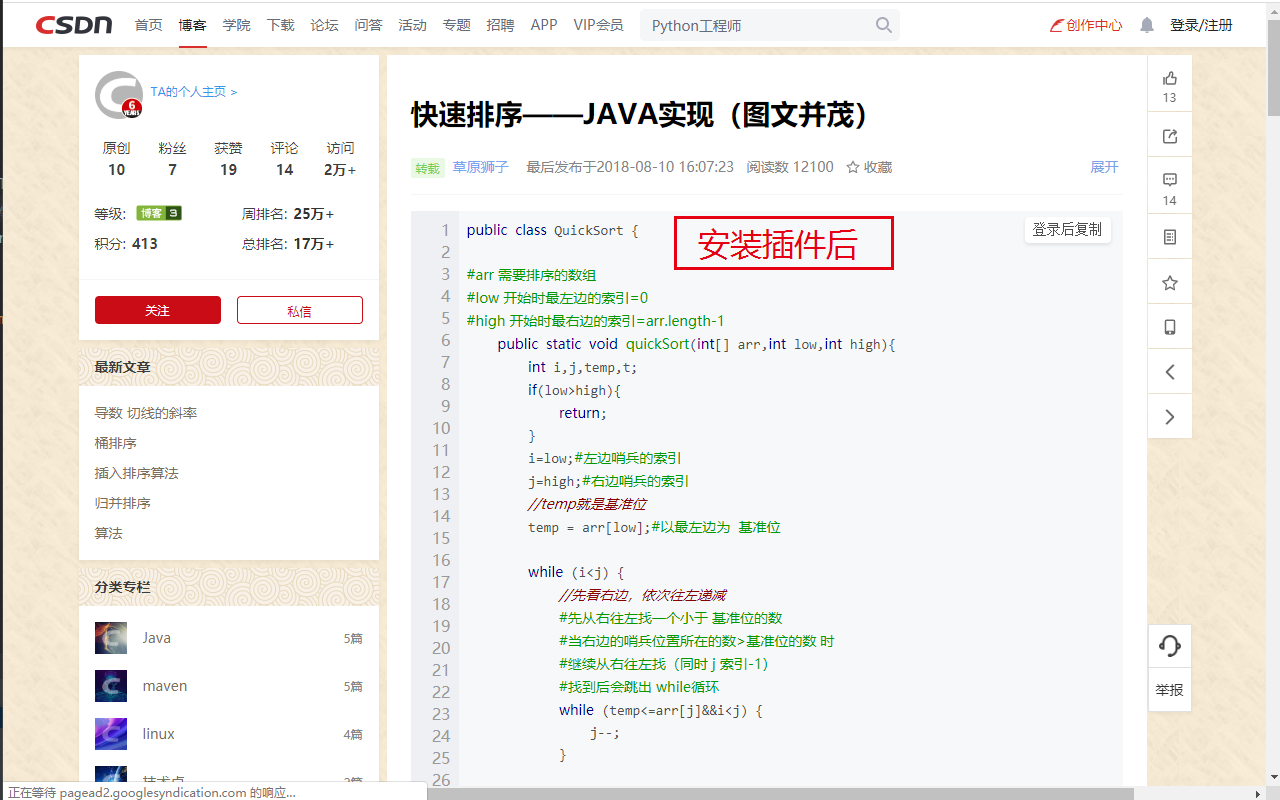Click the 举报 report button
The image size is (1280, 800).
coord(1170,690)
